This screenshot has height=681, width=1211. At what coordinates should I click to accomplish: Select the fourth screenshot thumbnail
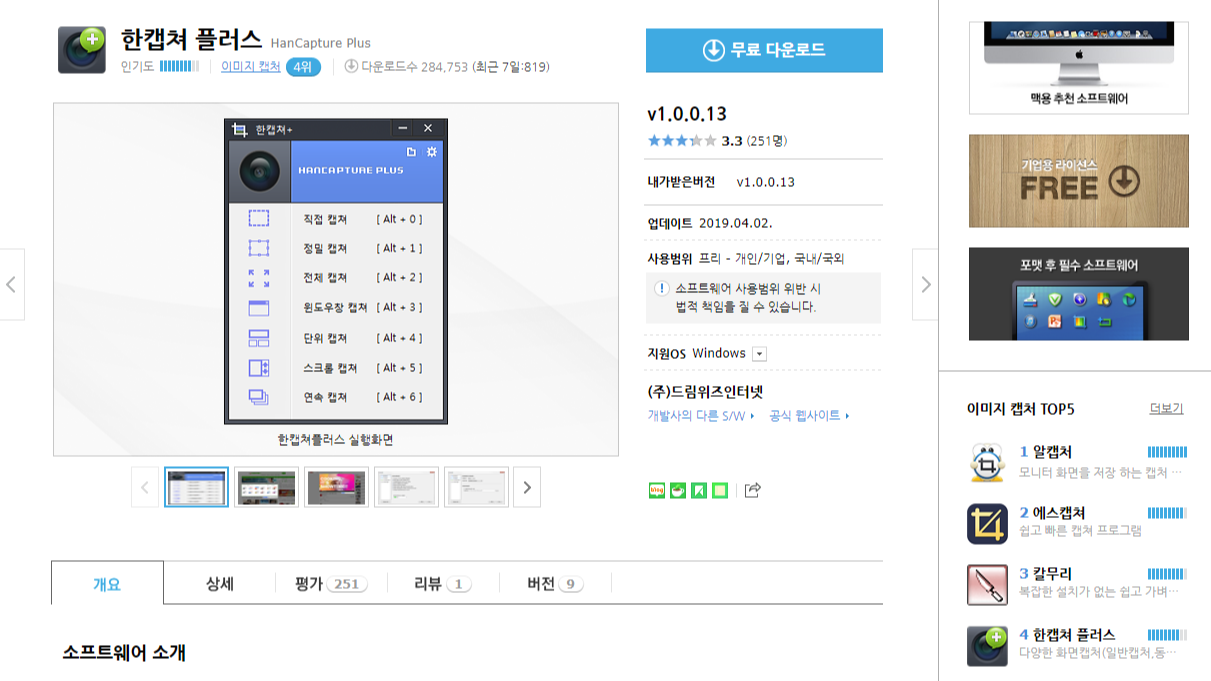(406, 487)
